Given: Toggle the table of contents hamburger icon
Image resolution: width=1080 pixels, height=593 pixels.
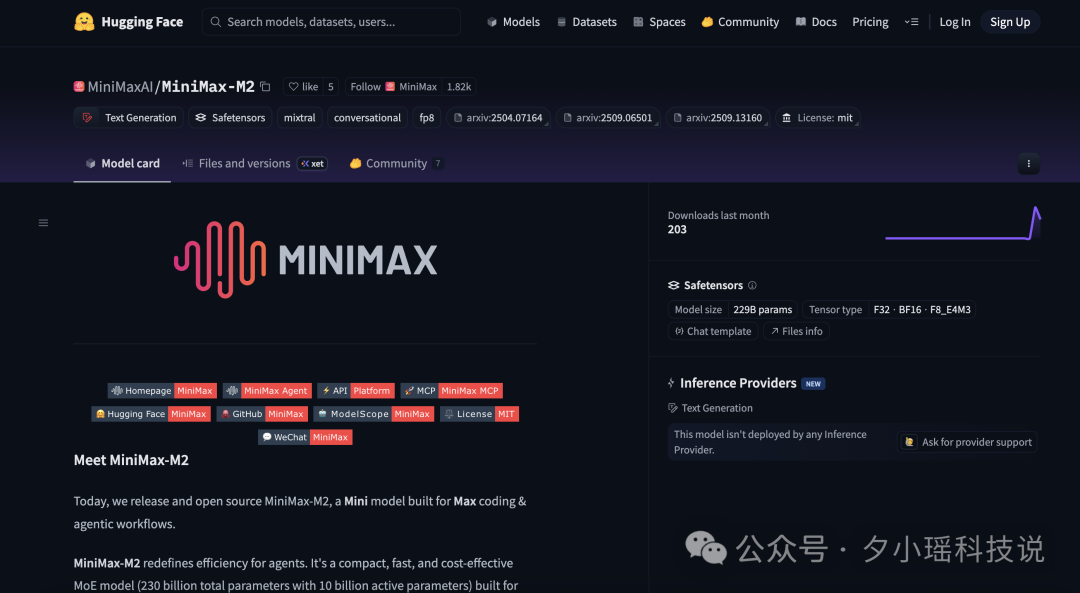Looking at the screenshot, I should (x=43, y=223).
